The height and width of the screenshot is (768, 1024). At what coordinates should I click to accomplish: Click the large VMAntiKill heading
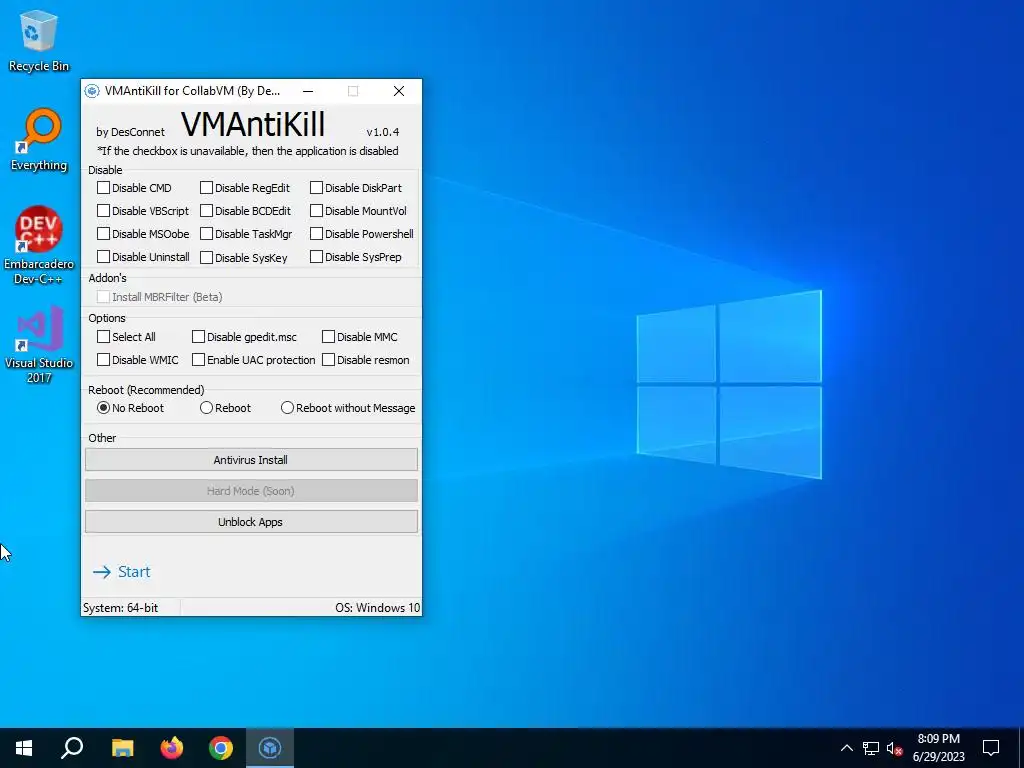coord(253,124)
